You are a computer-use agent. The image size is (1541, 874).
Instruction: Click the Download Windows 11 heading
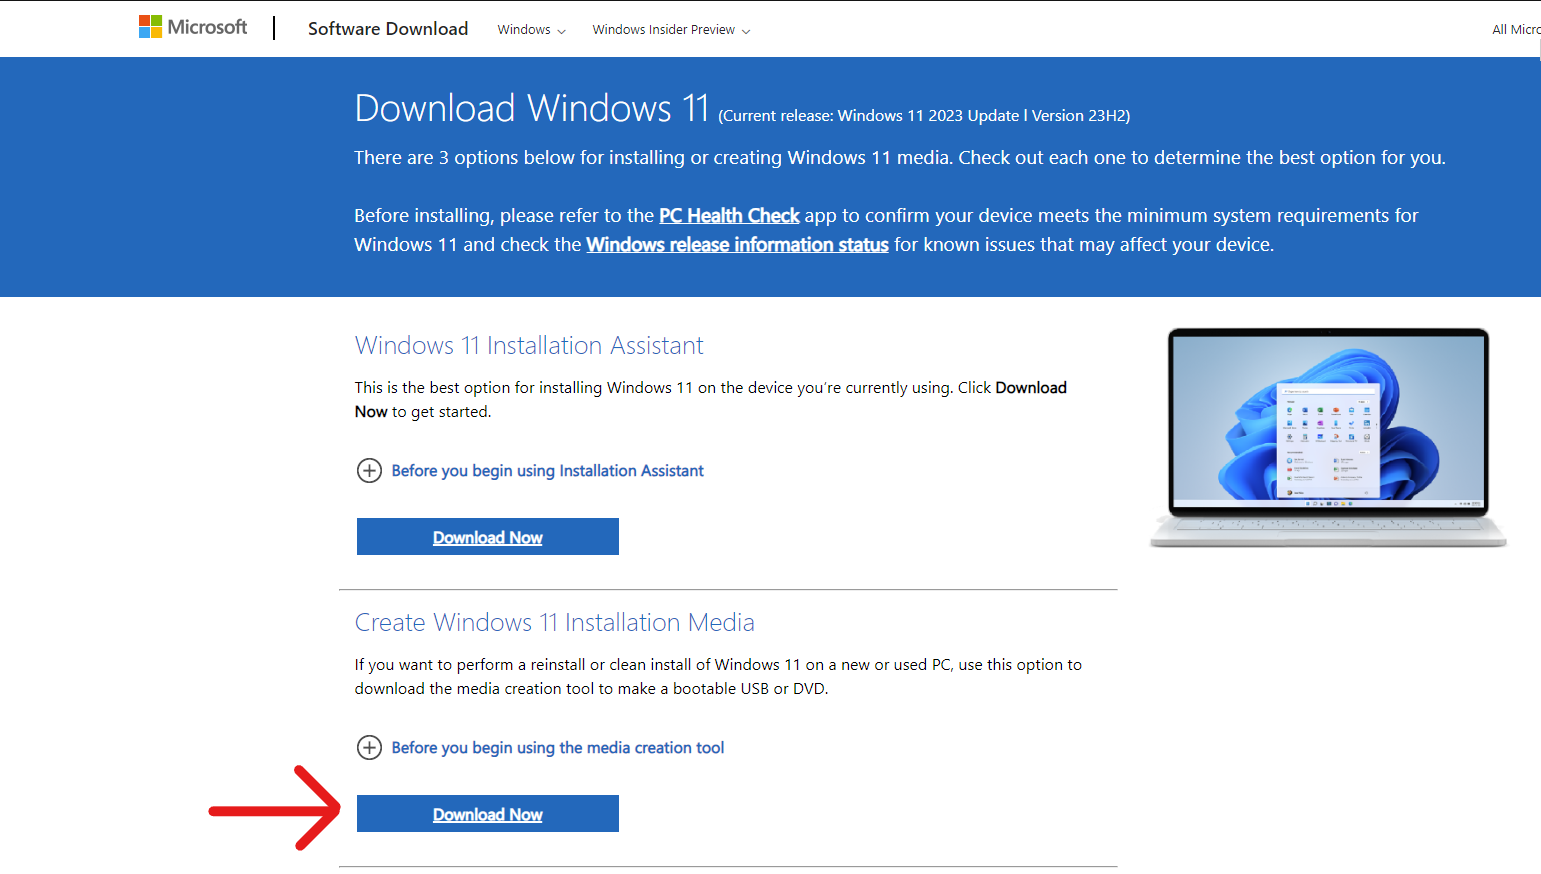[531, 107]
